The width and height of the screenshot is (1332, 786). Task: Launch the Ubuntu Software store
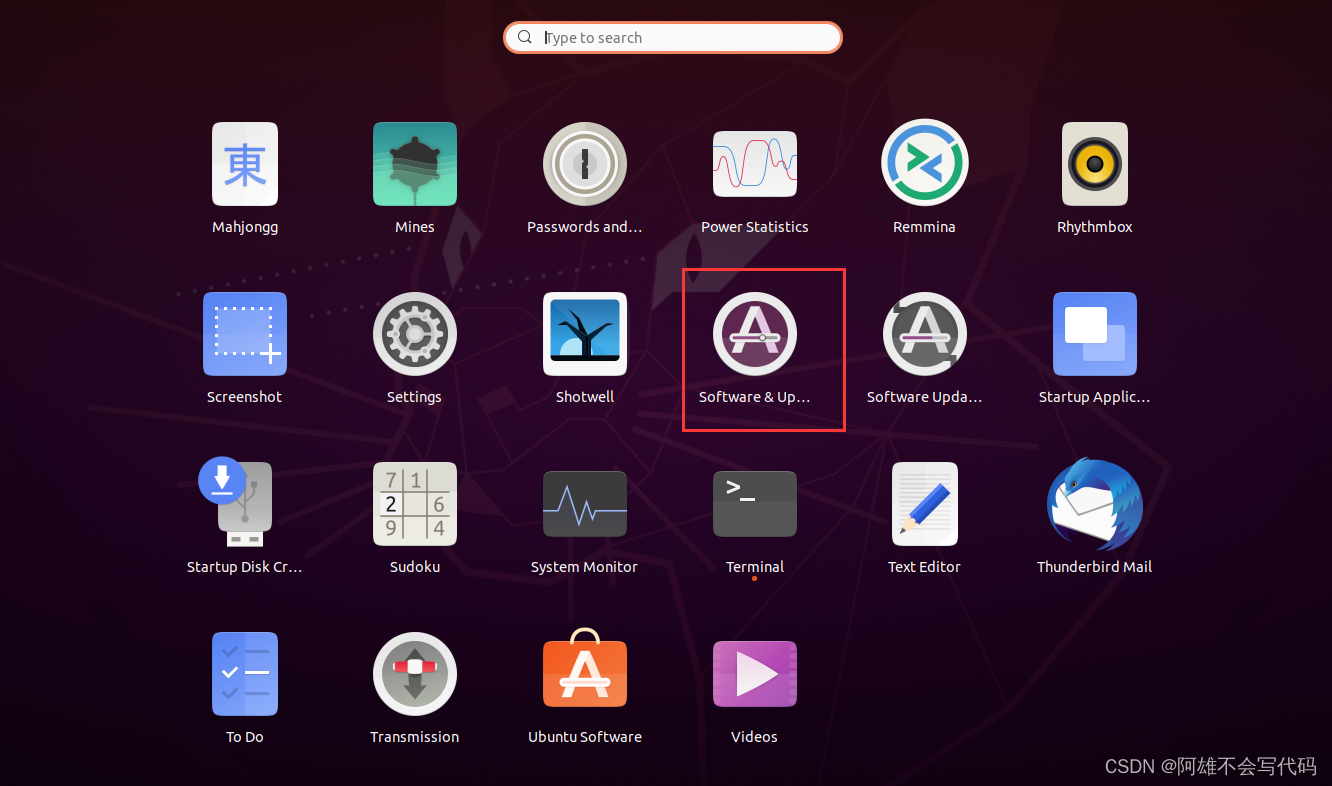(585, 668)
